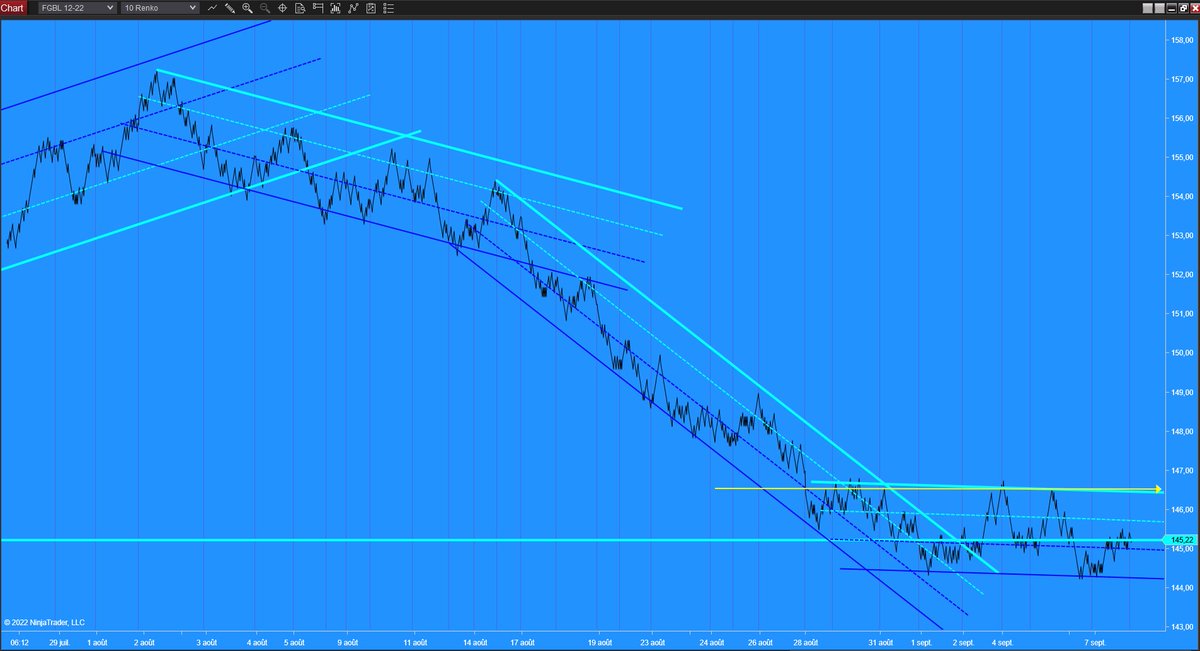Click the 144,00 price axis label
This screenshot has height=651, width=1200.
click(1182, 588)
